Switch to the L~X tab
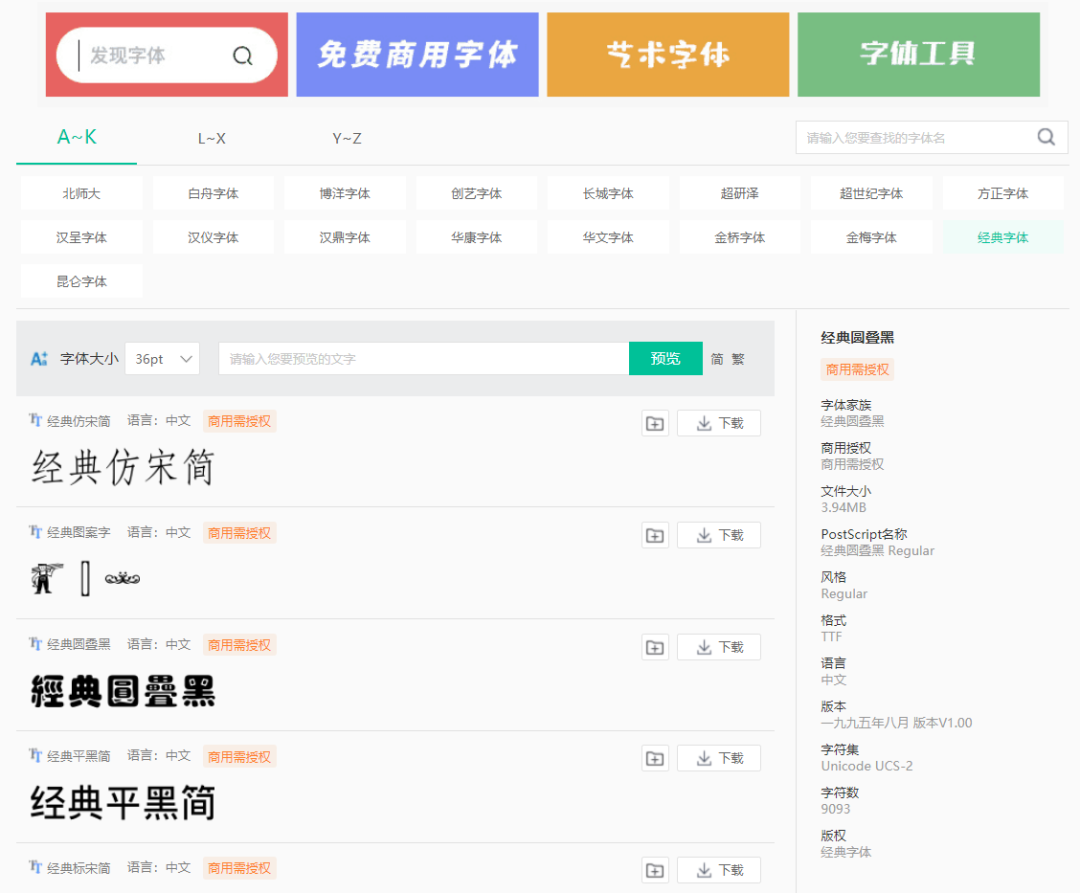 pos(211,138)
